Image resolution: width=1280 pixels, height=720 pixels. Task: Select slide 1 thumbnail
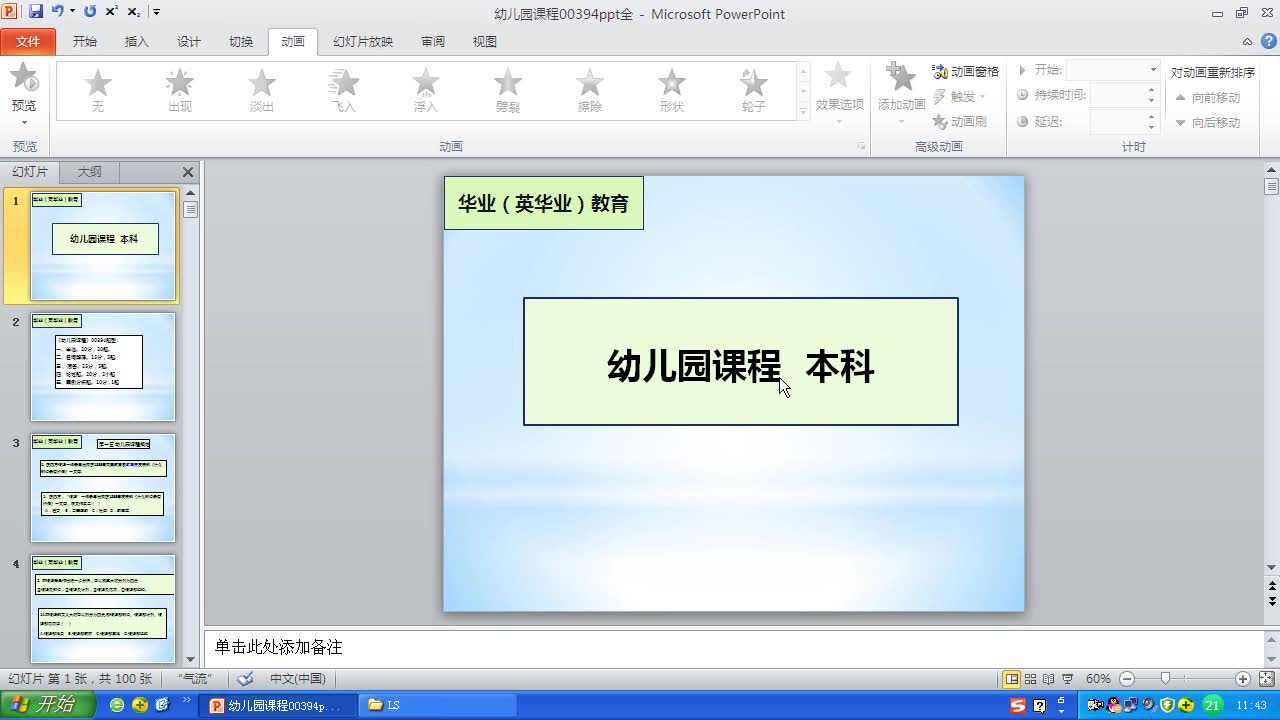pyautogui.click(x=103, y=246)
